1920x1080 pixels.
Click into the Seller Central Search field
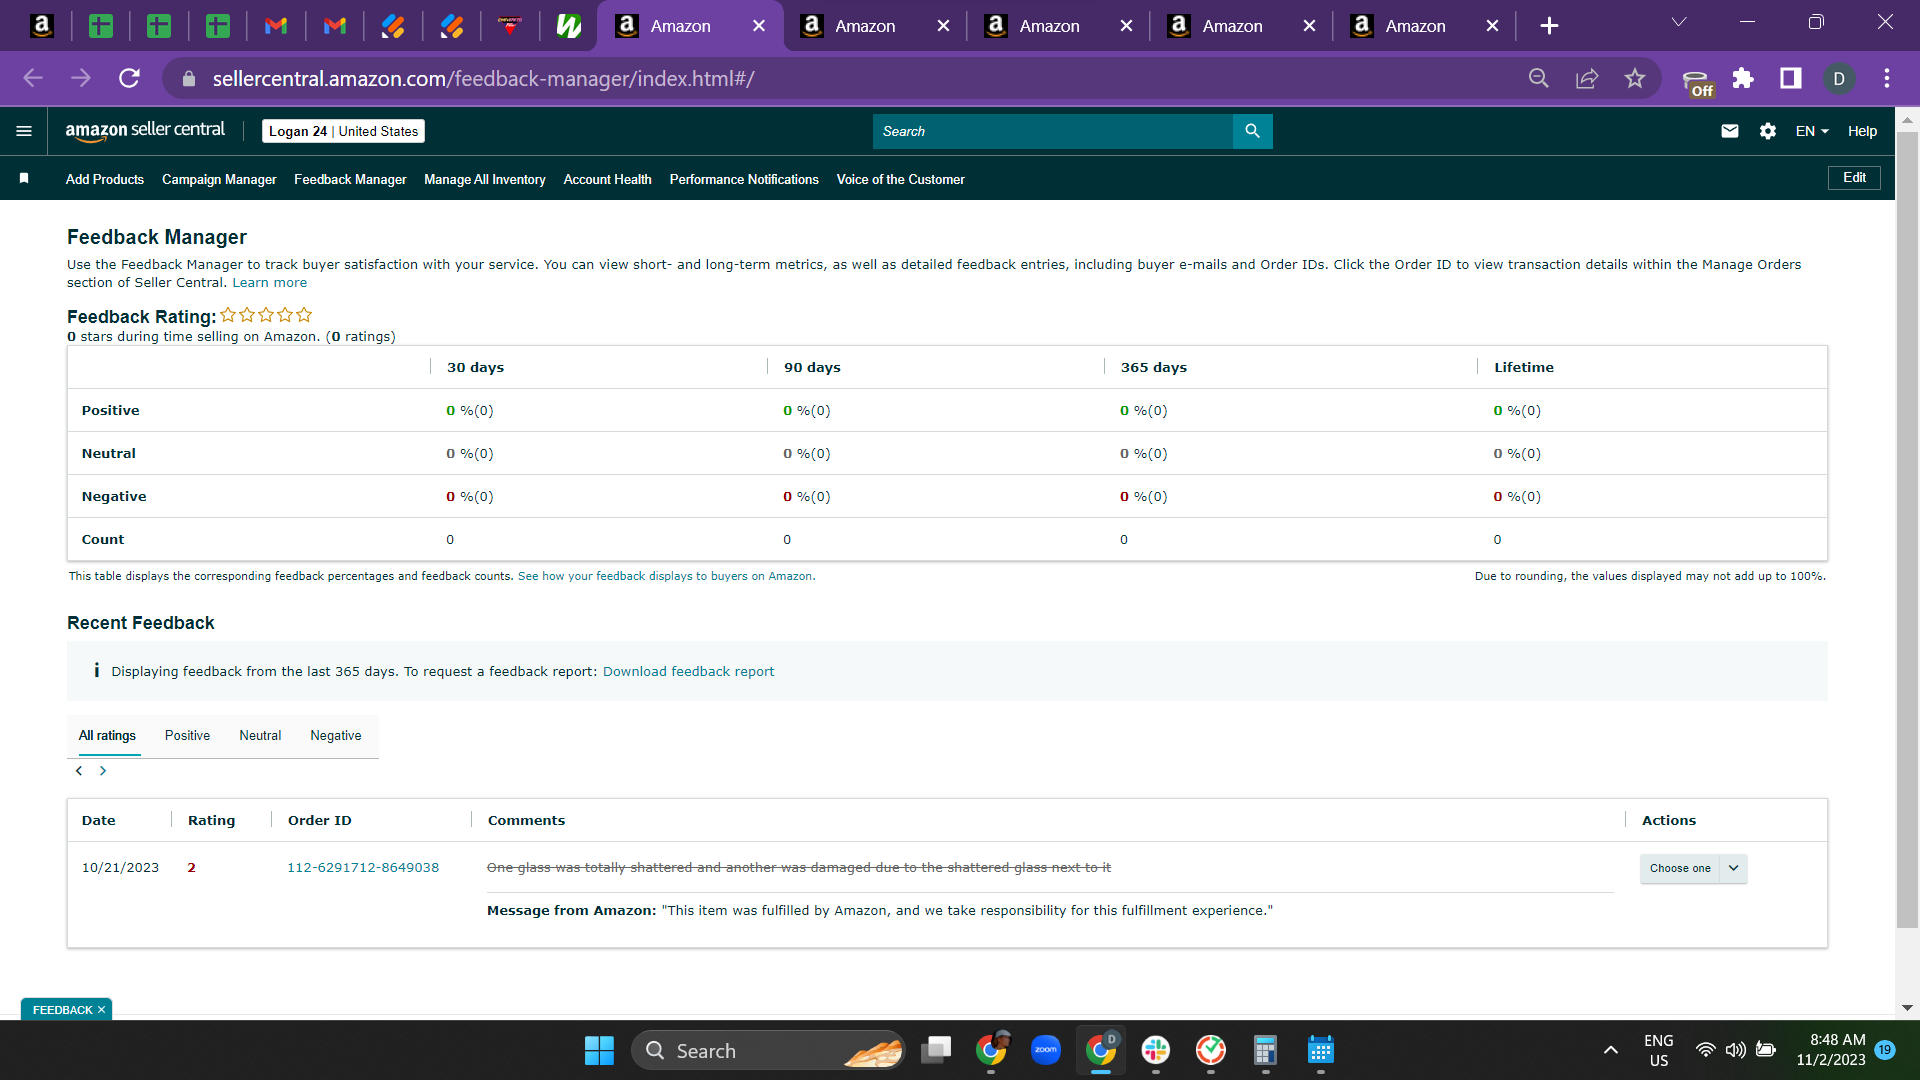1052,131
